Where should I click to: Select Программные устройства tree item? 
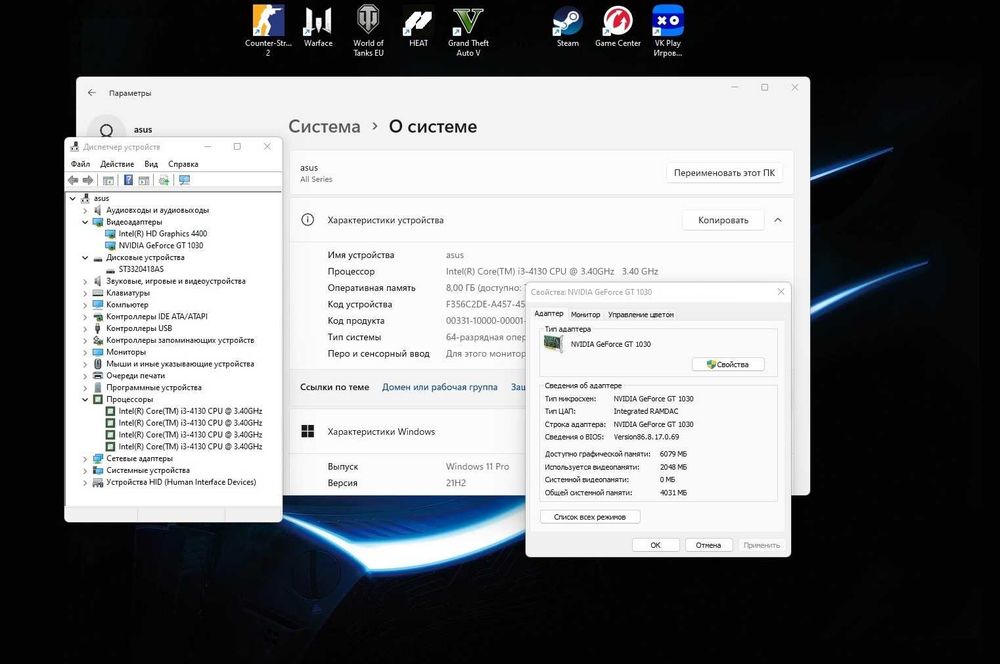[154, 387]
